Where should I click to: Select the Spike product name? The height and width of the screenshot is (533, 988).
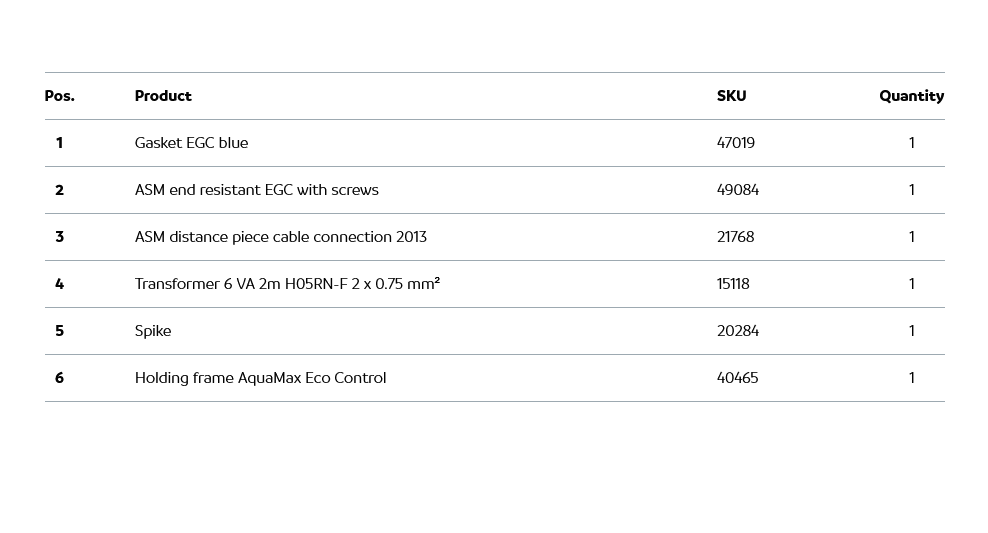(153, 331)
